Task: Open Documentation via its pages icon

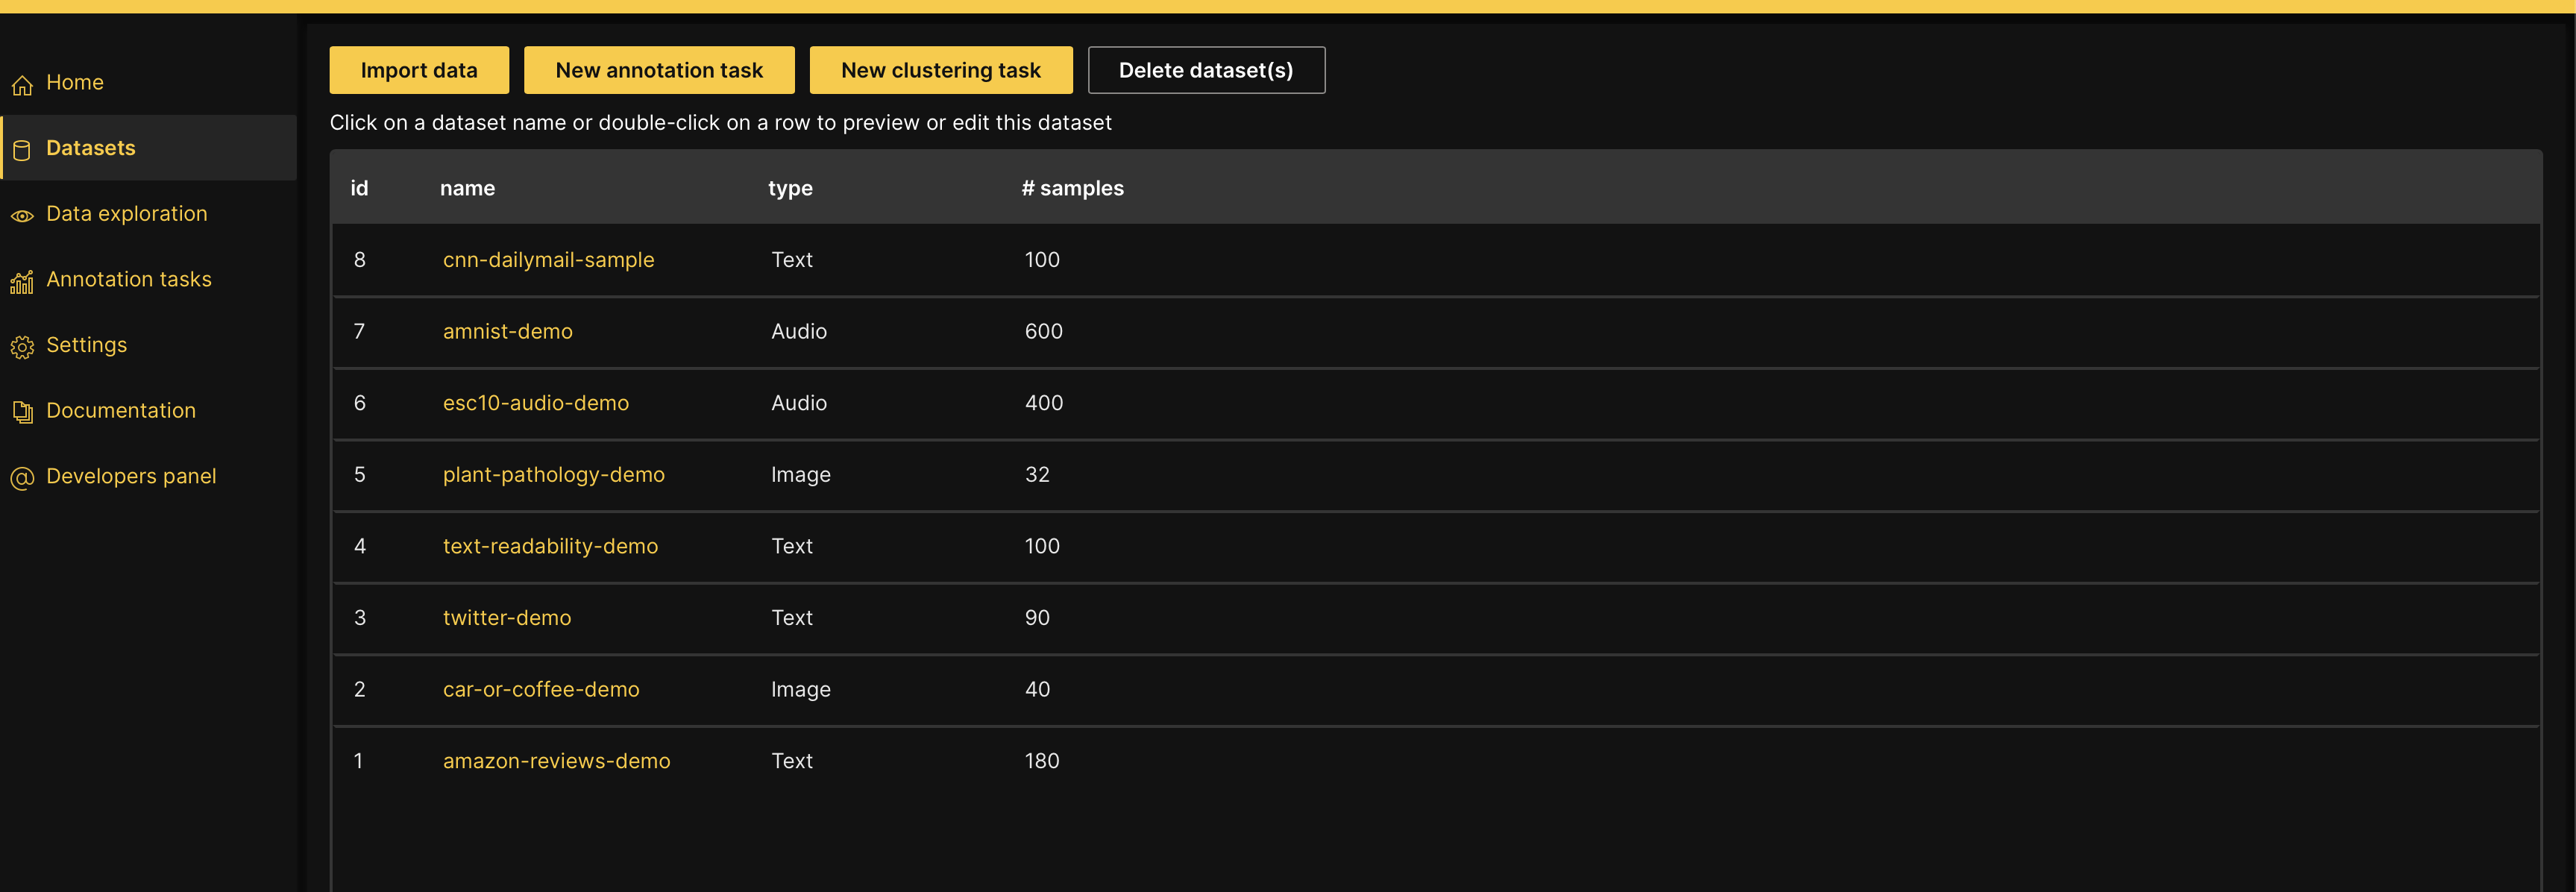Action: pyautogui.click(x=23, y=412)
